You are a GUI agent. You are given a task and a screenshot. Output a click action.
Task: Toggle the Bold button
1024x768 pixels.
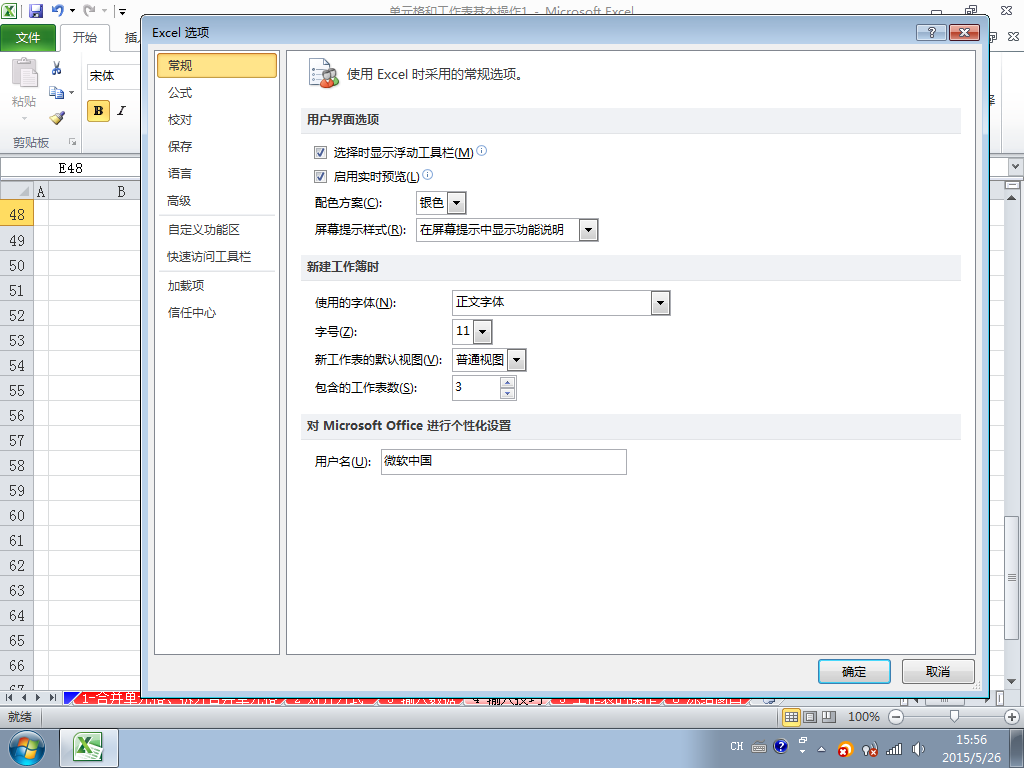point(98,110)
